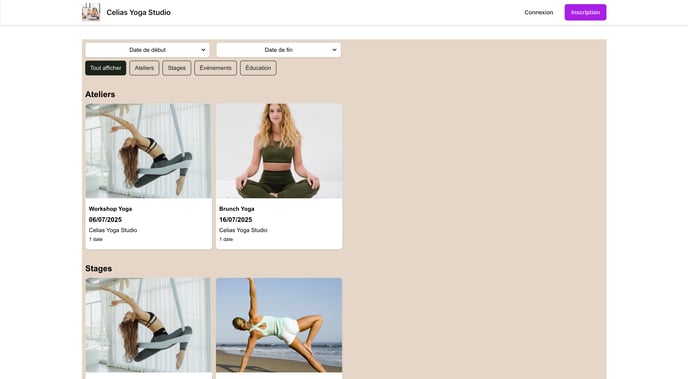
Task: Open the Workshop Yoga aerial photo
Action: [148, 151]
